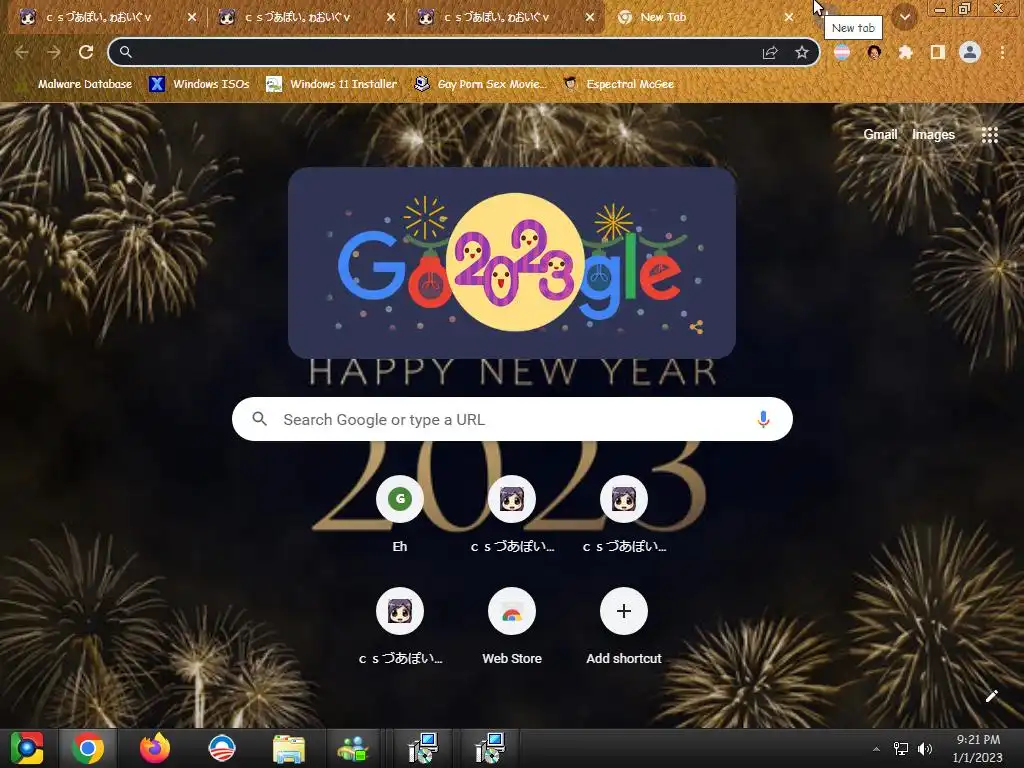Click the forward navigation arrow

[x=54, y=52]
